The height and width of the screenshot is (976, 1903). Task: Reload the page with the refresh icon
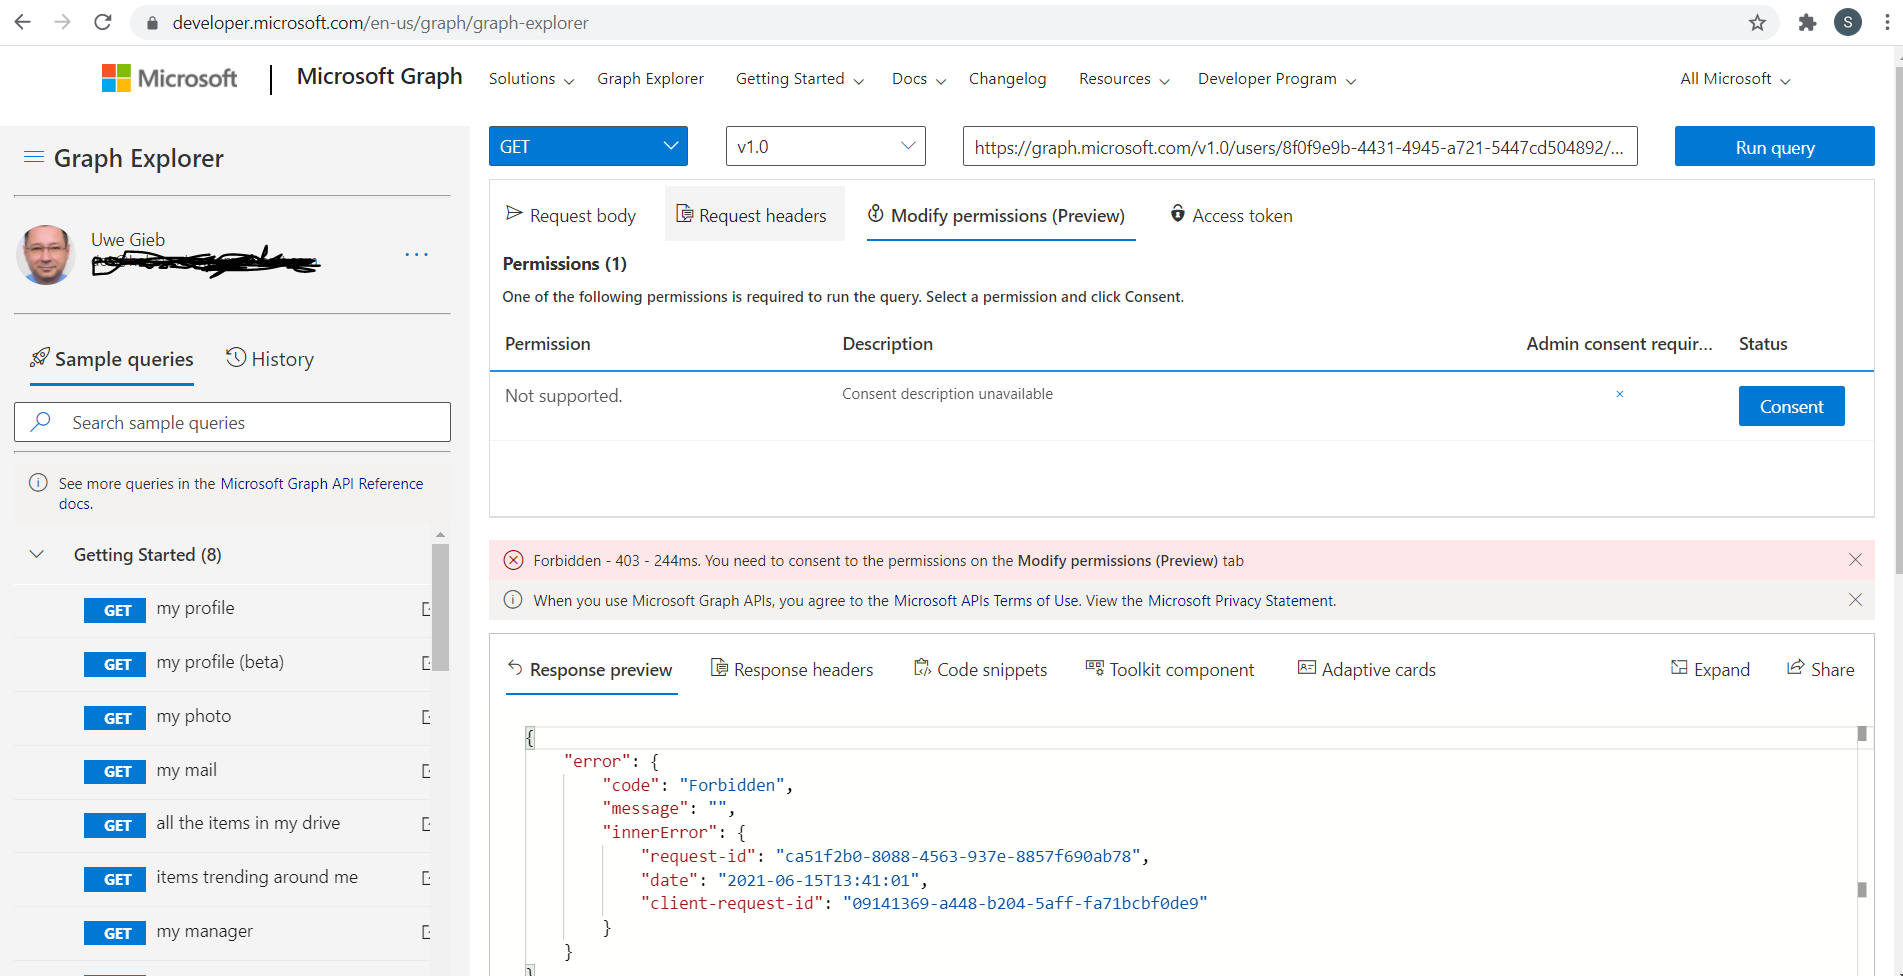(x=102, y=22)
